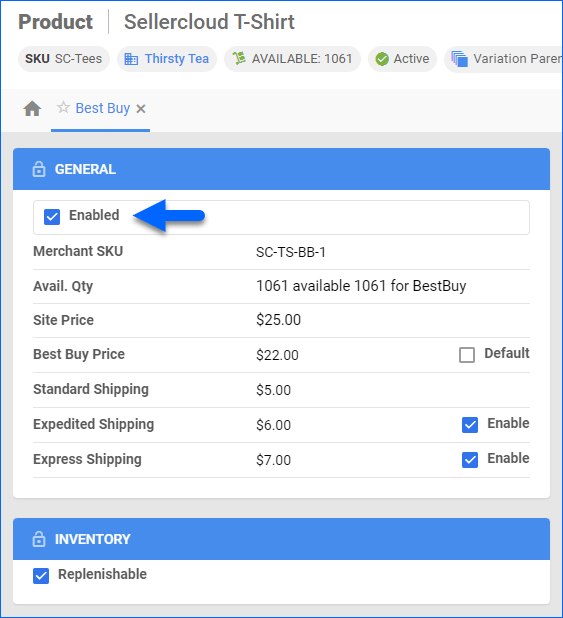
Task: Click the Avail. Qty label
Action: [x=63, y=286]
